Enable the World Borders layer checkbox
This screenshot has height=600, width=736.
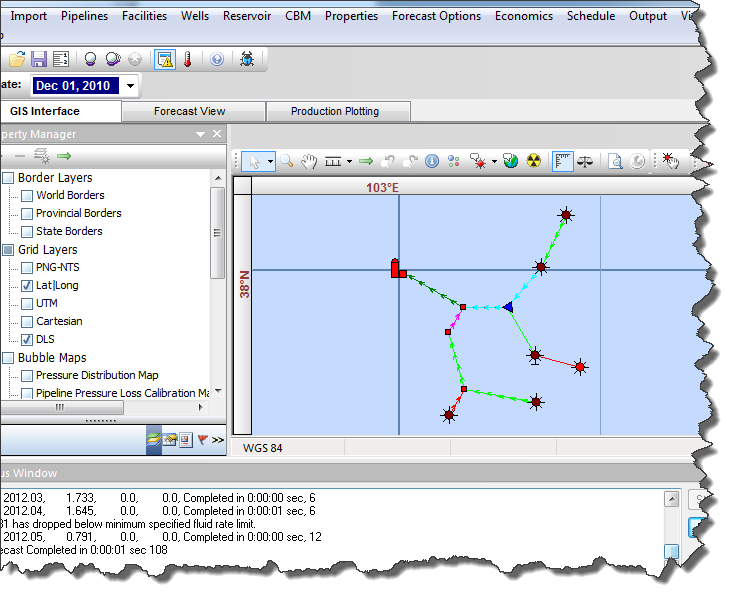27,196
